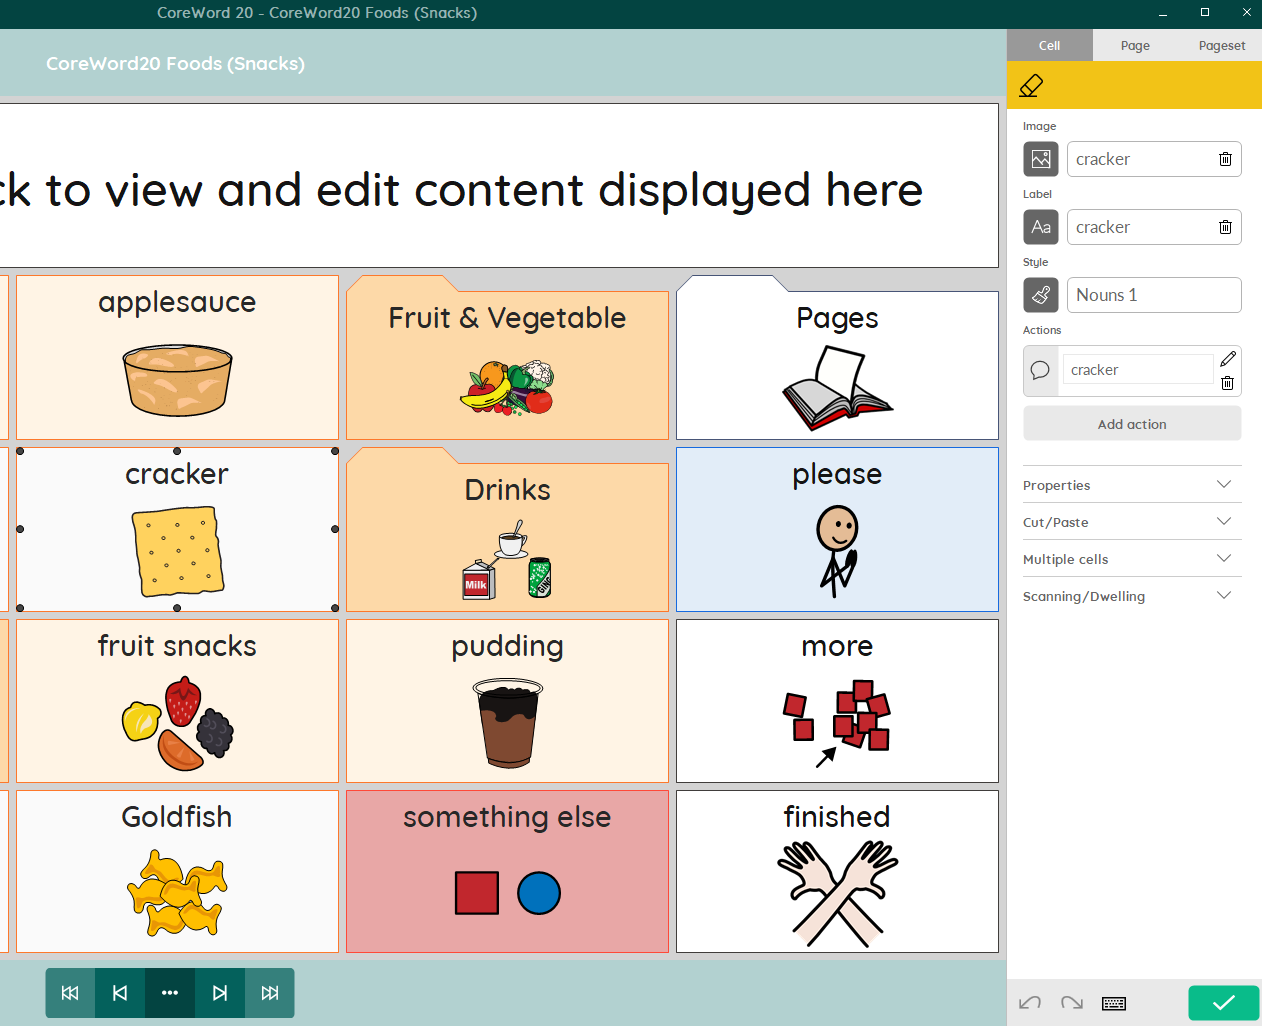Remove the cracker action with trash icon
This screenshot has height=1026, width=1262.
coord(1228,383)
